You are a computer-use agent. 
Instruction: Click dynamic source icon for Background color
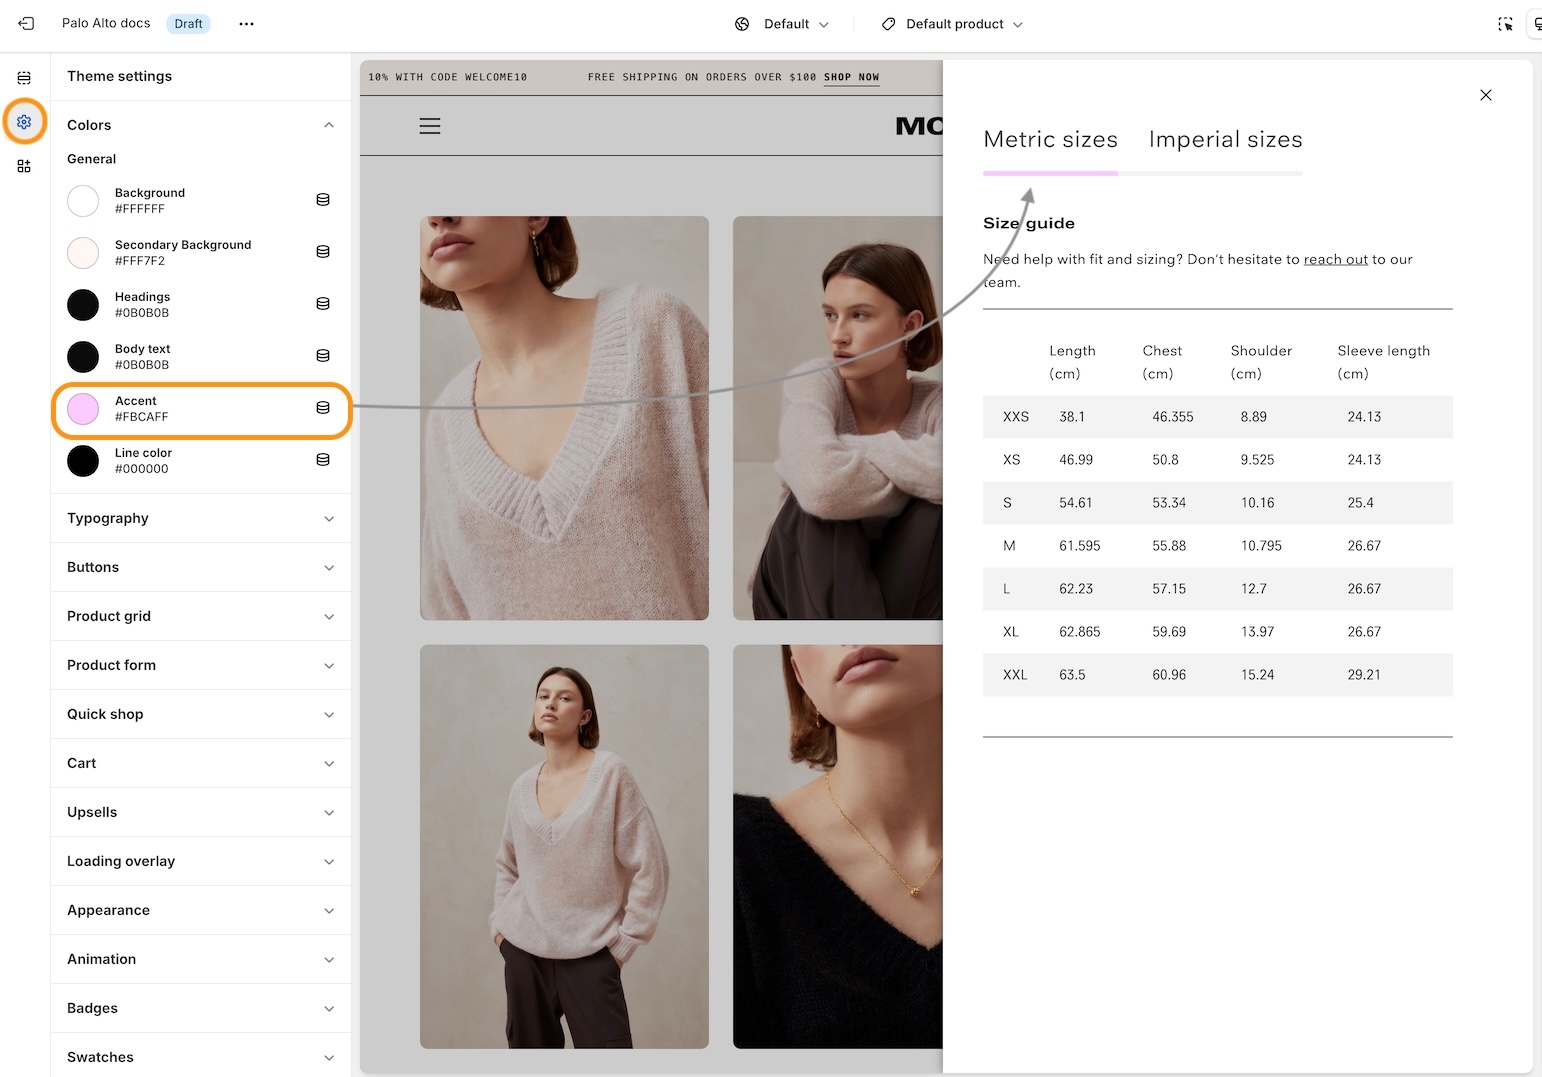[x=323, y=200]
